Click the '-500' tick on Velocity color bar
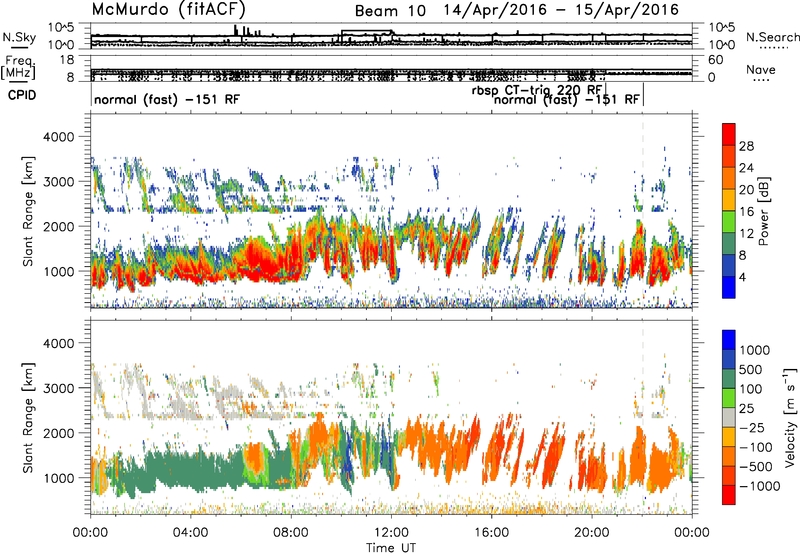Screen dimensions: 800x554 click(x=756, y=466)
